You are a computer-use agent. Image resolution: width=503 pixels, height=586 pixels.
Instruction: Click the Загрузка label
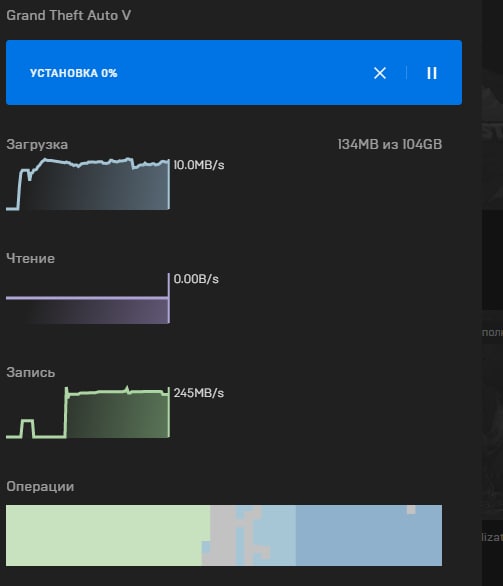(37, 145)
